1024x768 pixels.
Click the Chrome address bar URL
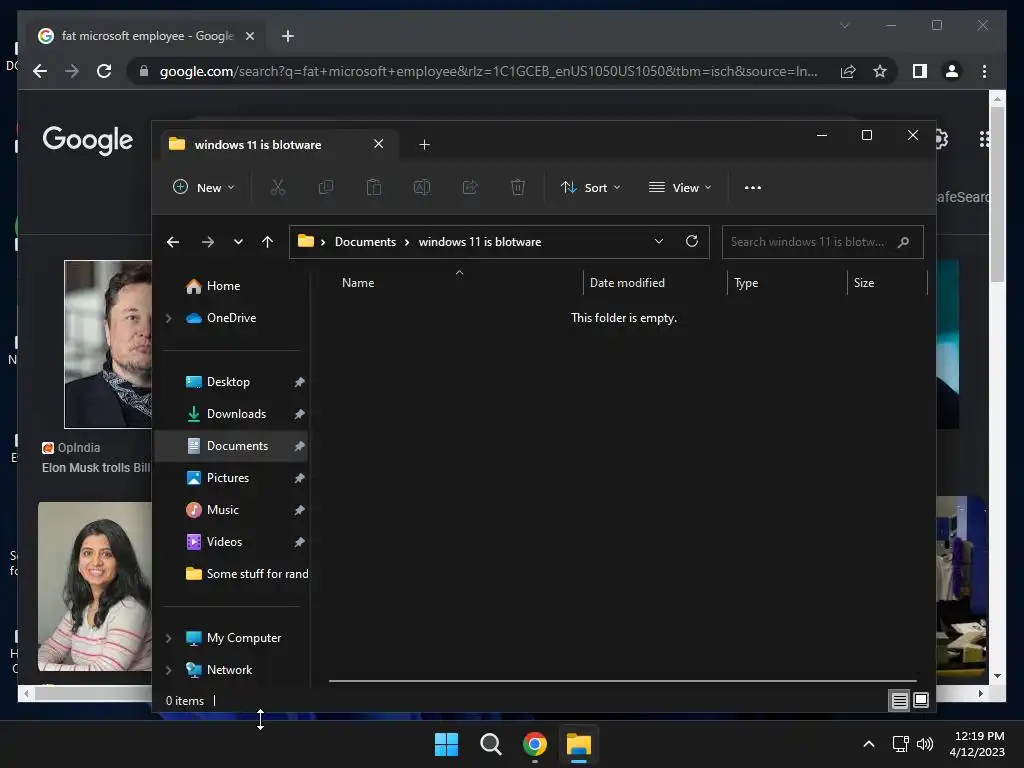tap(488, 71)
